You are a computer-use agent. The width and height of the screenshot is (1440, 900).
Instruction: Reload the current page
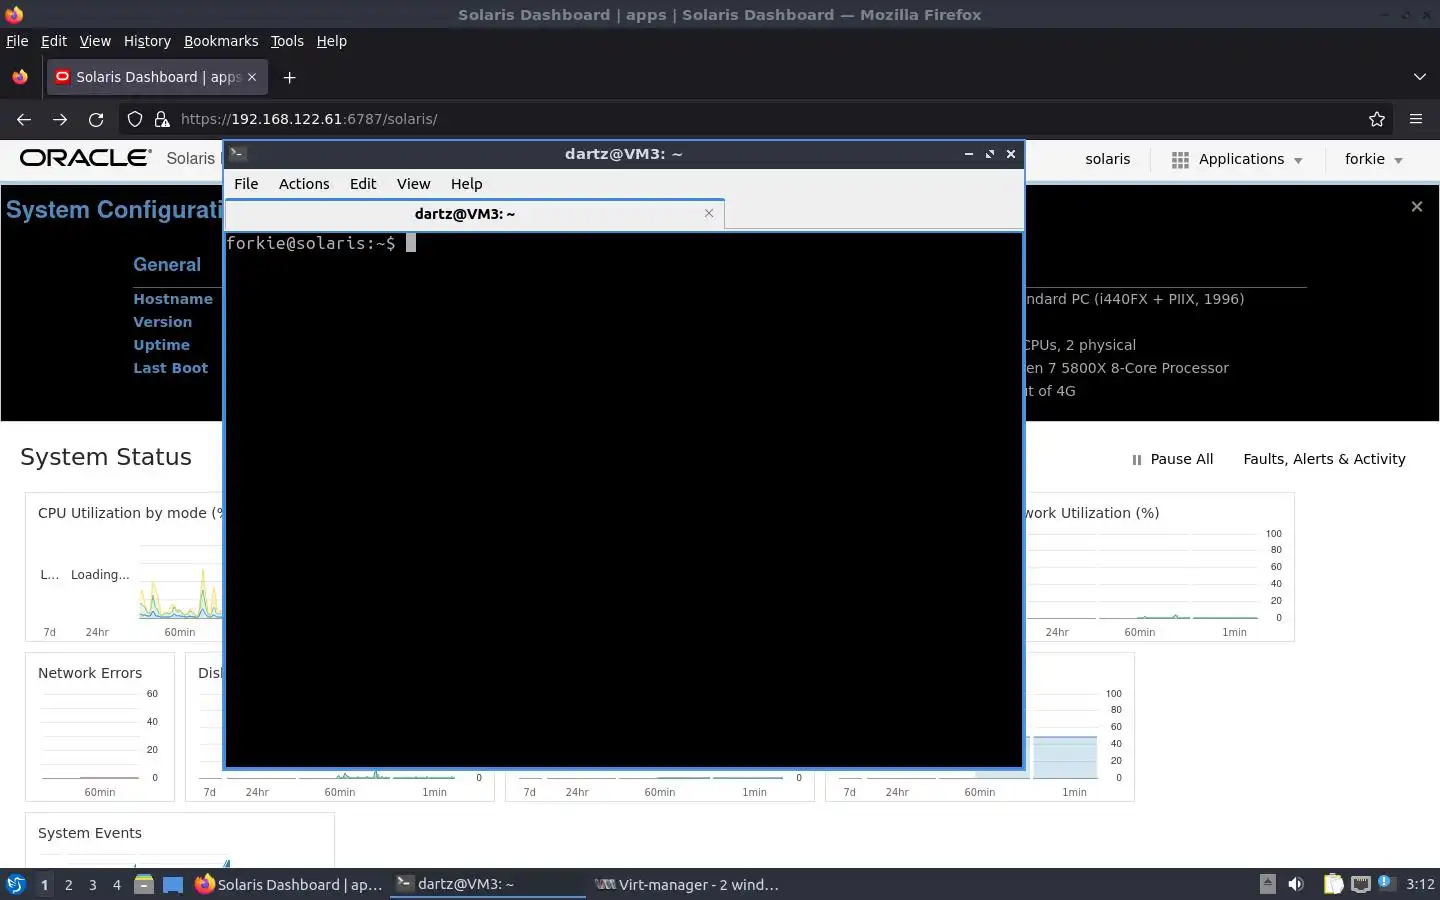coord(96,119)
